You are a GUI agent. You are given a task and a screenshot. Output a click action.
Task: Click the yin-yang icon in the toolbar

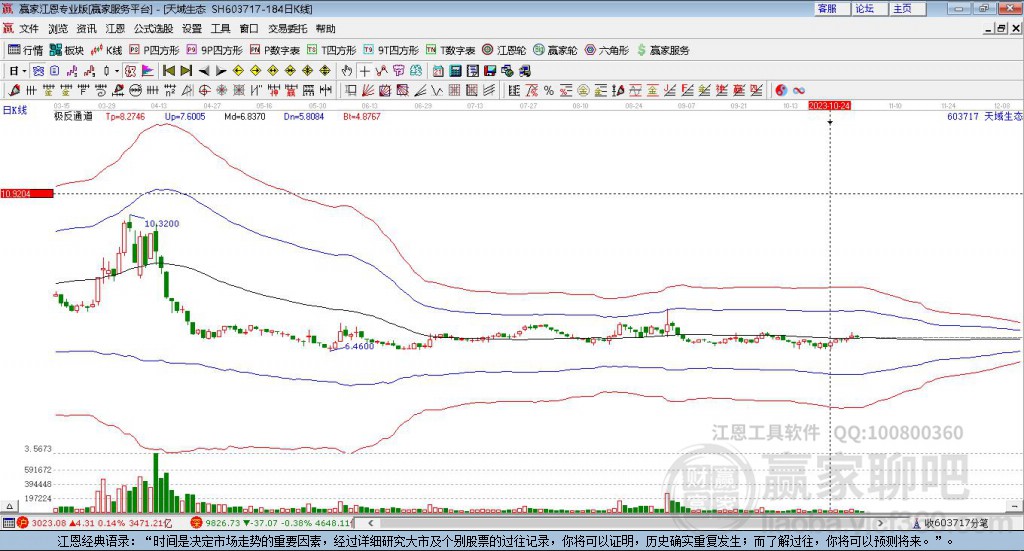781,90
